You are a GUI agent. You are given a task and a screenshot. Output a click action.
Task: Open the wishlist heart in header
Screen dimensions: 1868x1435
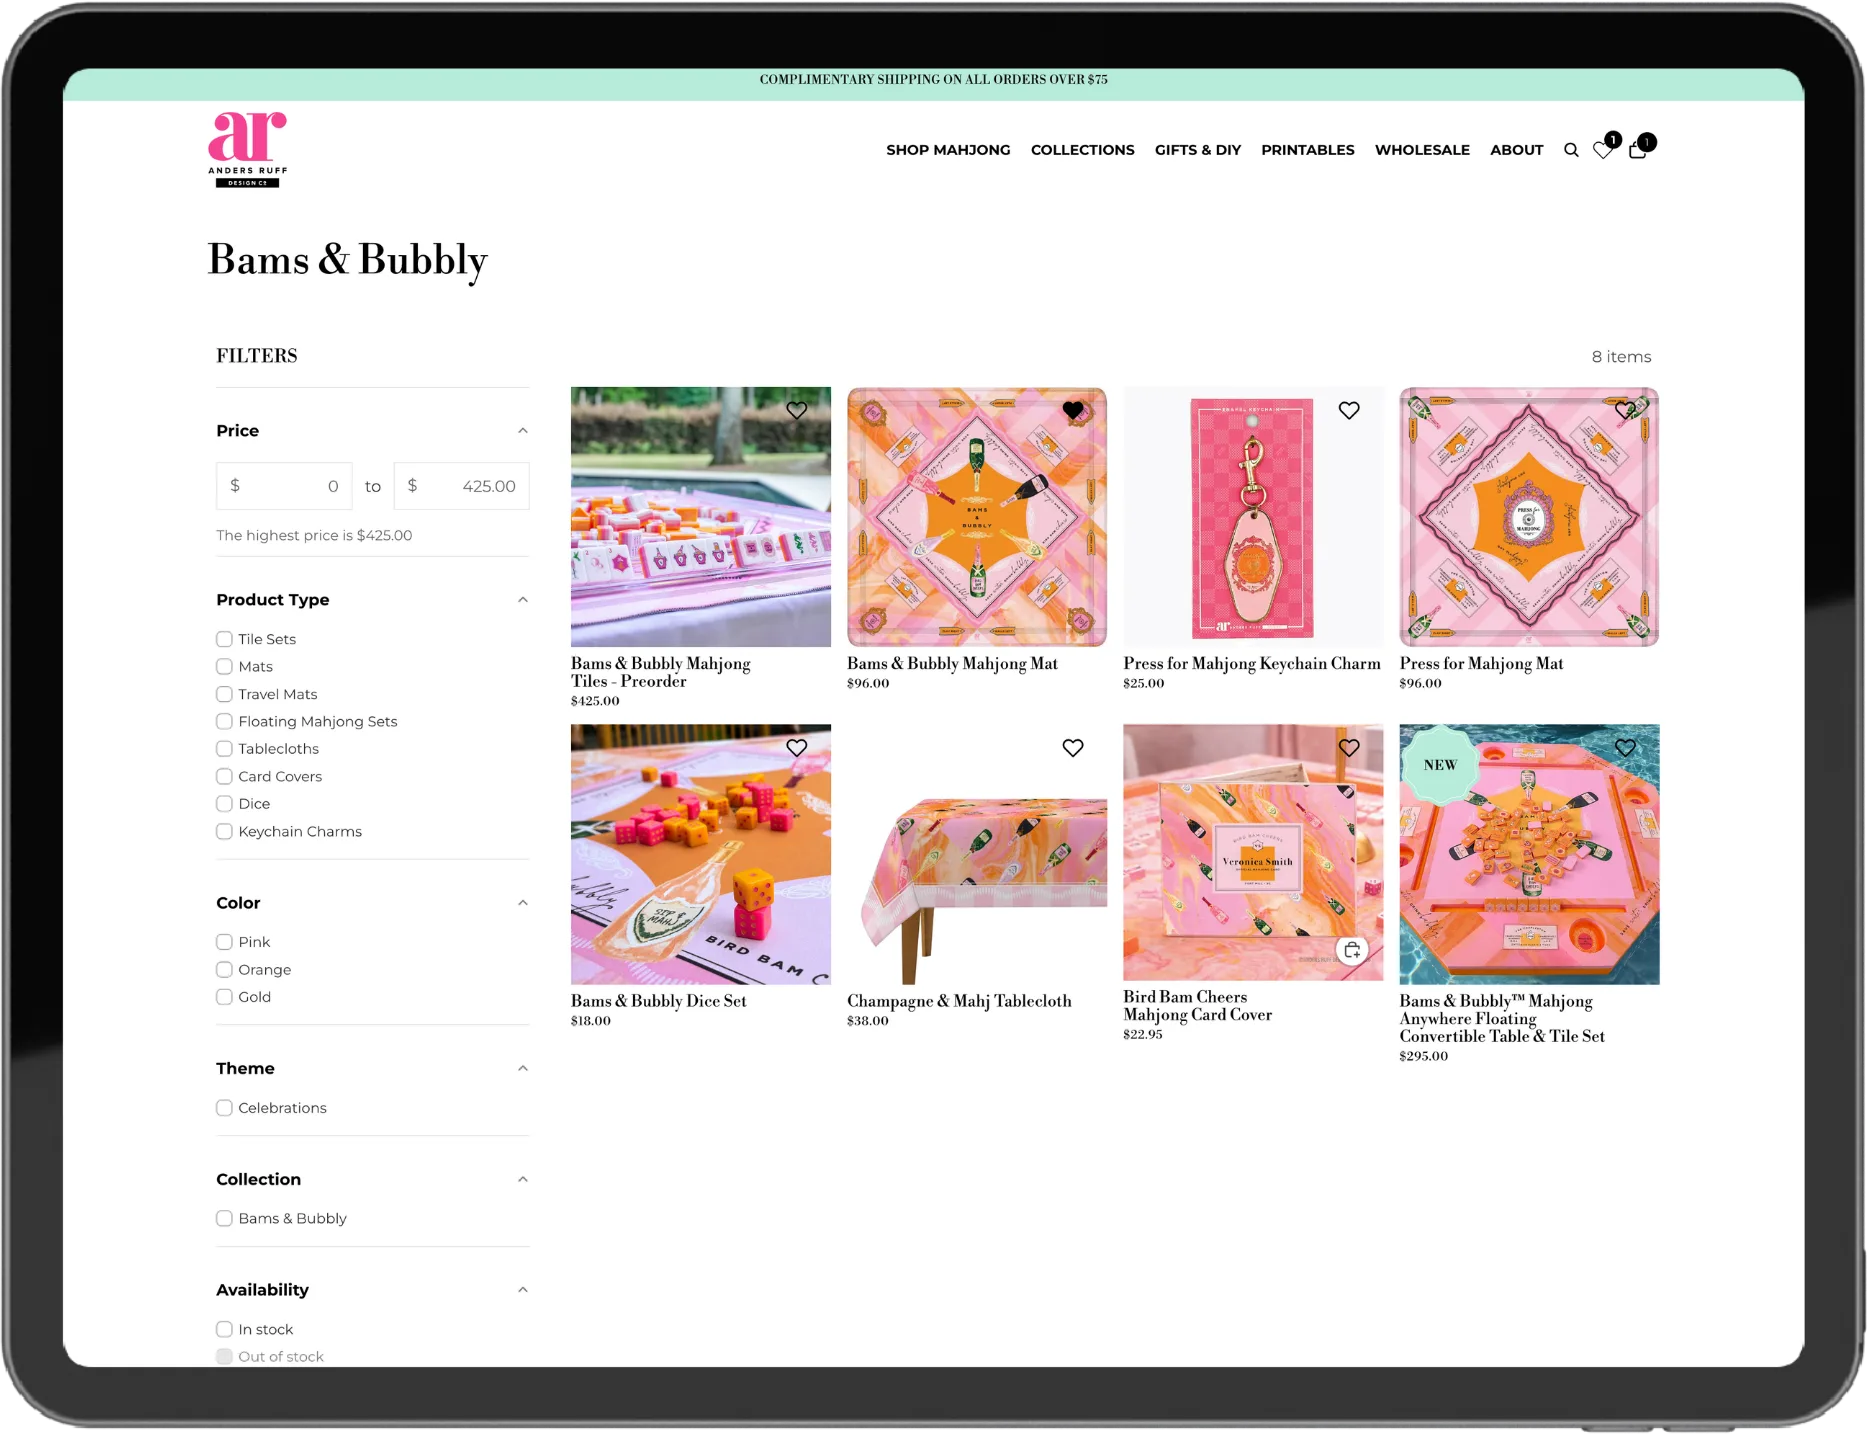(x=1603, y=150)
